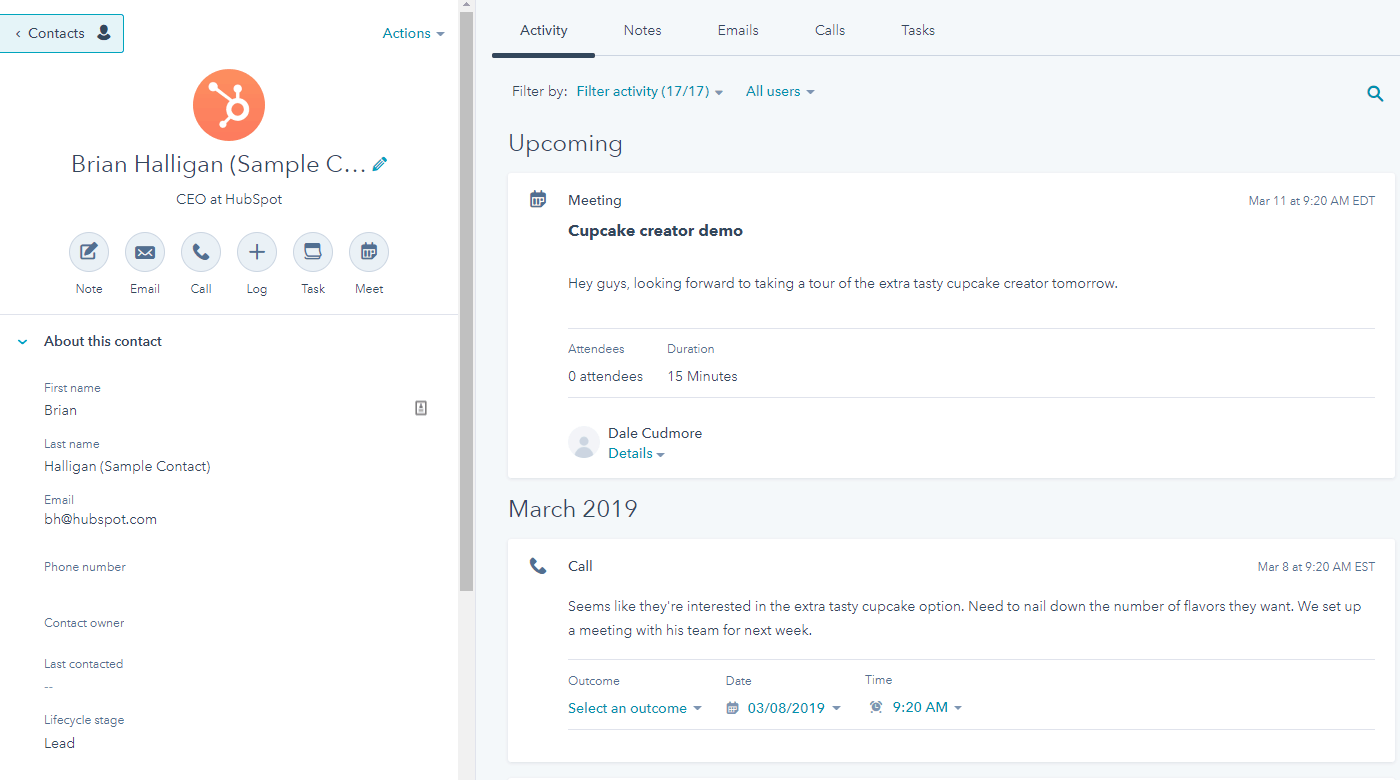Click the Last contacted field value

[x=48, y=686]
